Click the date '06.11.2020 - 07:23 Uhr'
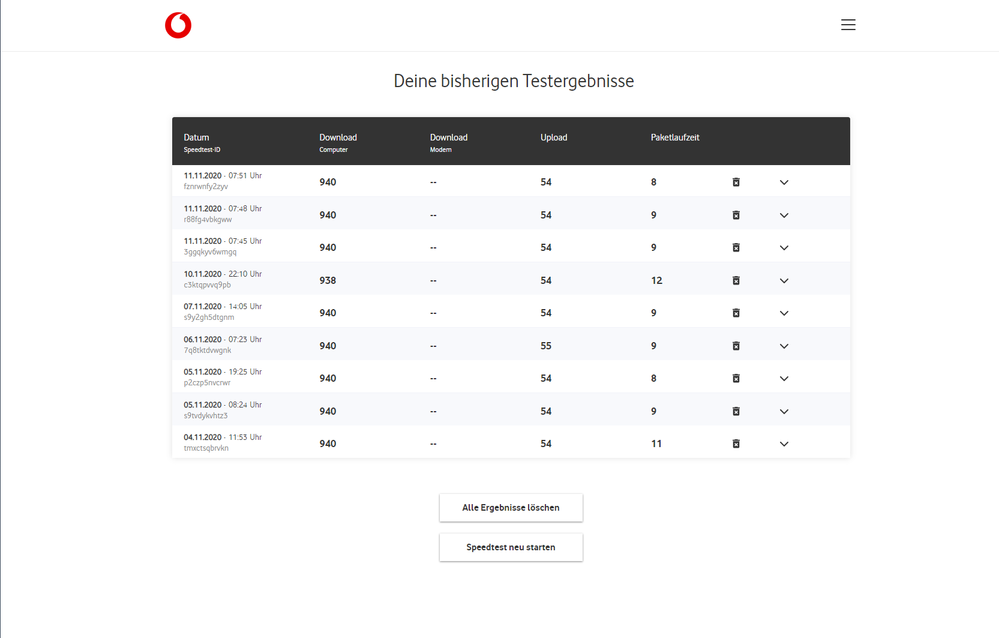Image resolution: width=999 pixels, height=638 pixels. 222,340
